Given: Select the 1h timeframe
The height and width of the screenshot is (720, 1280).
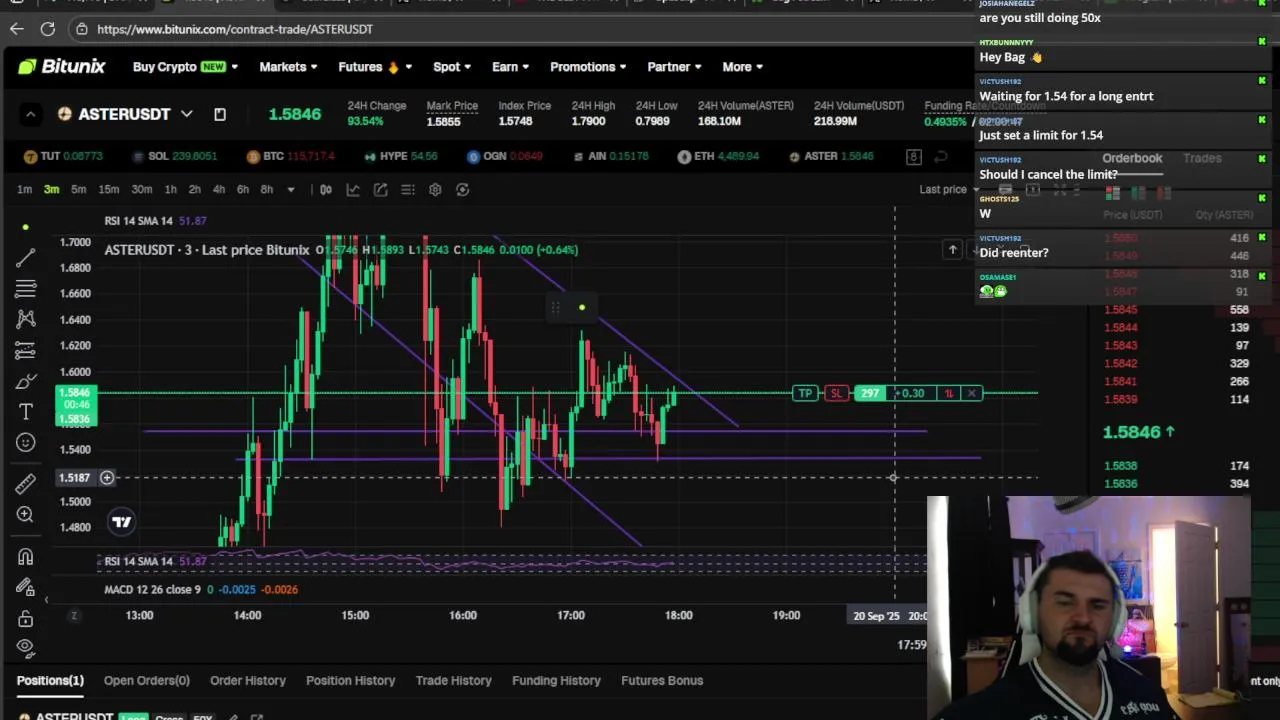Looking at the screenshot, I should [x=170, y=189].
